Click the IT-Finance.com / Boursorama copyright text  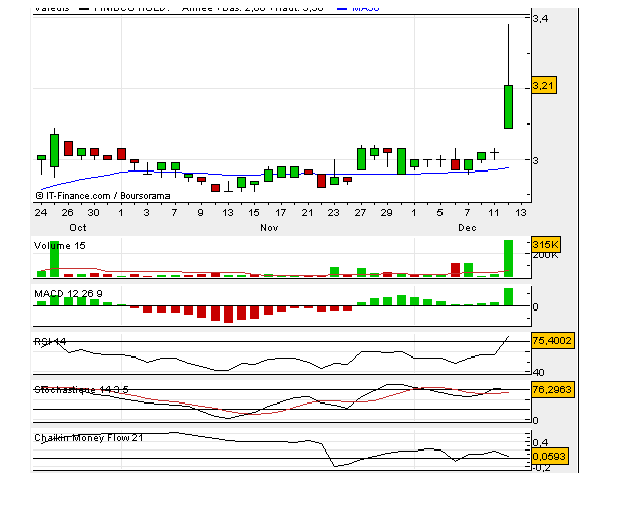(103, 196)
